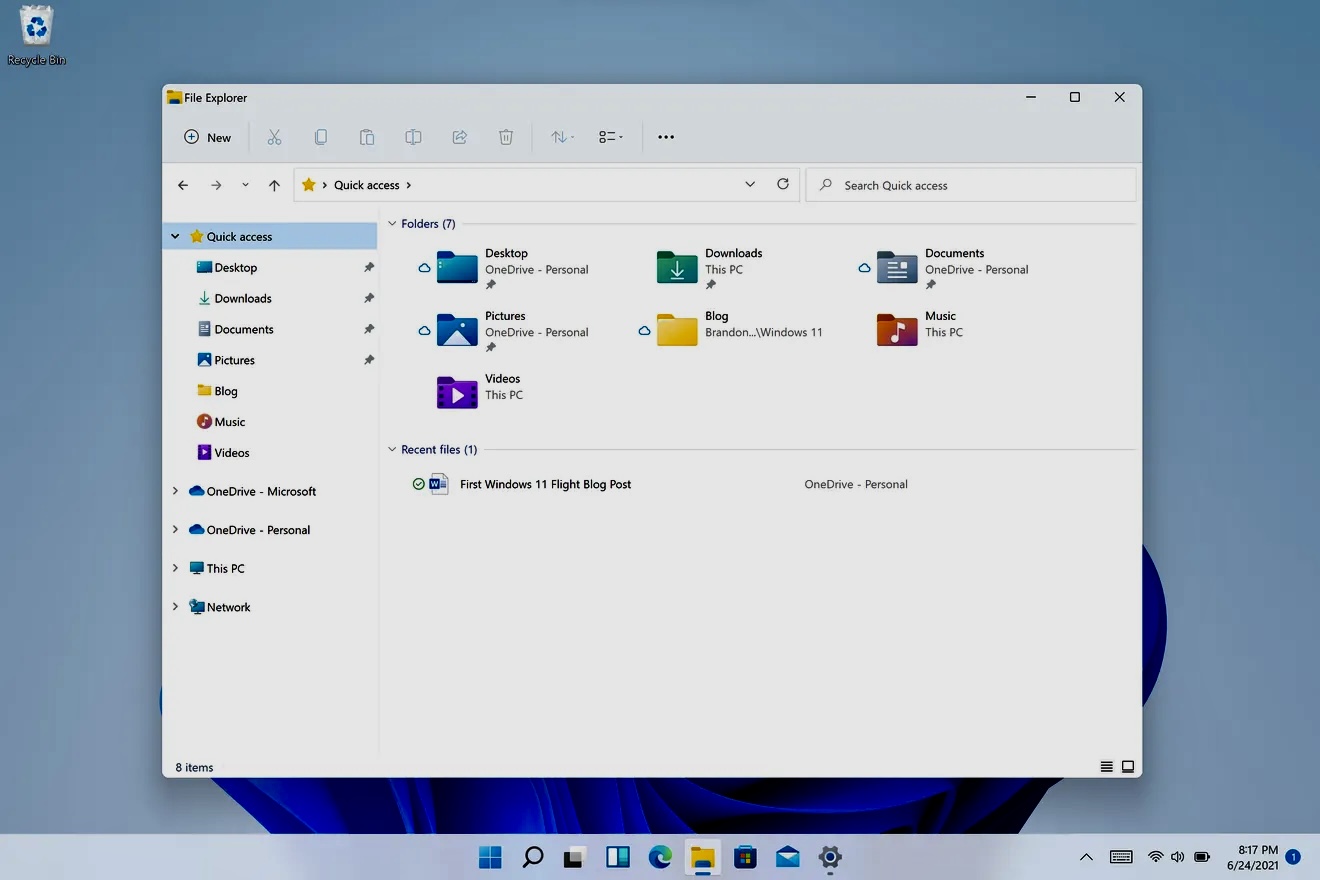Screen dimensions: 1320x880
Task: Select the Blog folder icon
Action: click(x=677, y=330)
